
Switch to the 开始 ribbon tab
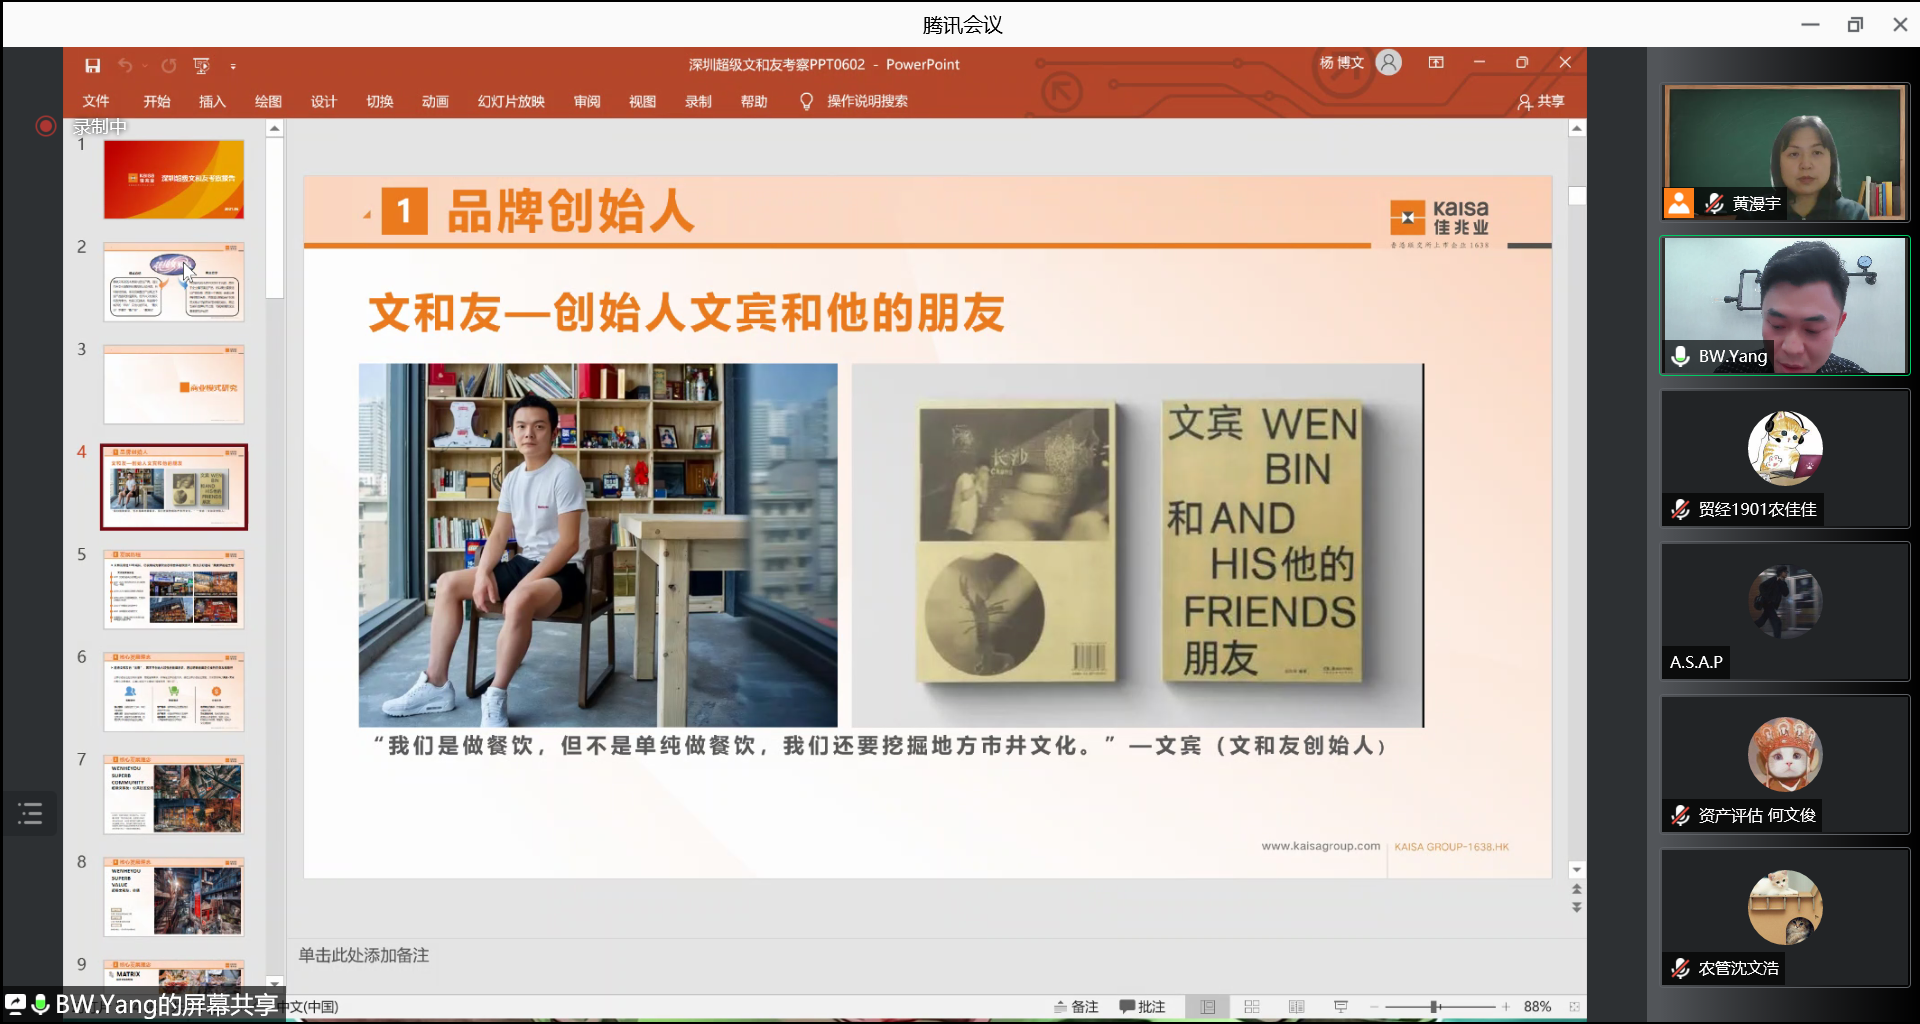click(x=156, y=101)
